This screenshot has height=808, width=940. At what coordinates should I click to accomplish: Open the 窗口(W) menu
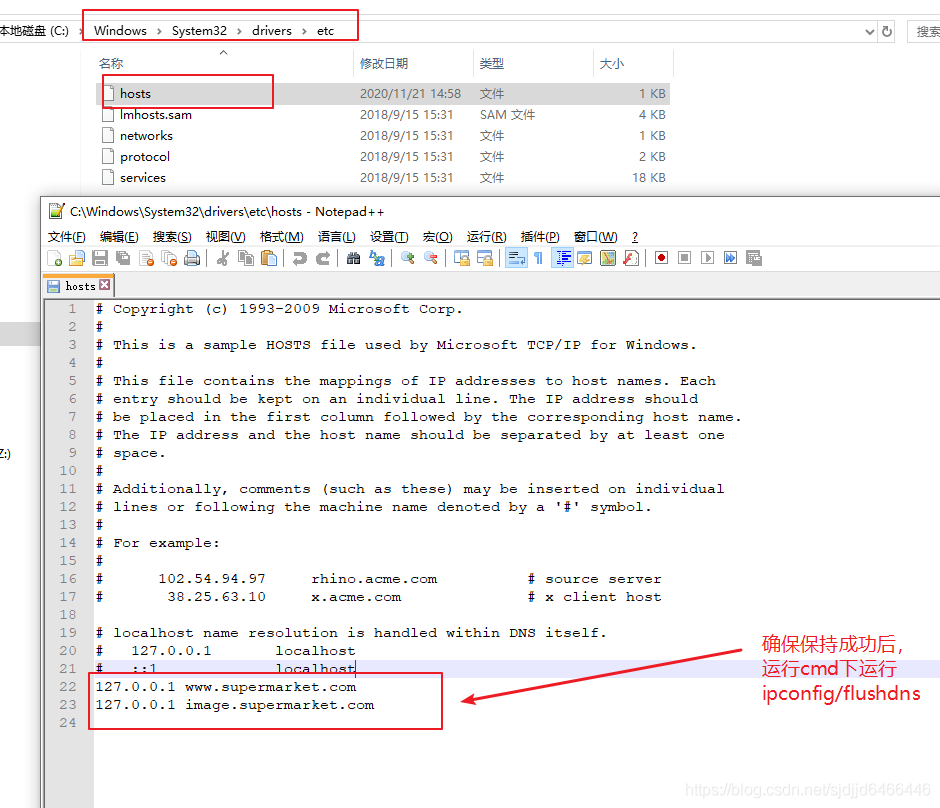tap(595, 237)
